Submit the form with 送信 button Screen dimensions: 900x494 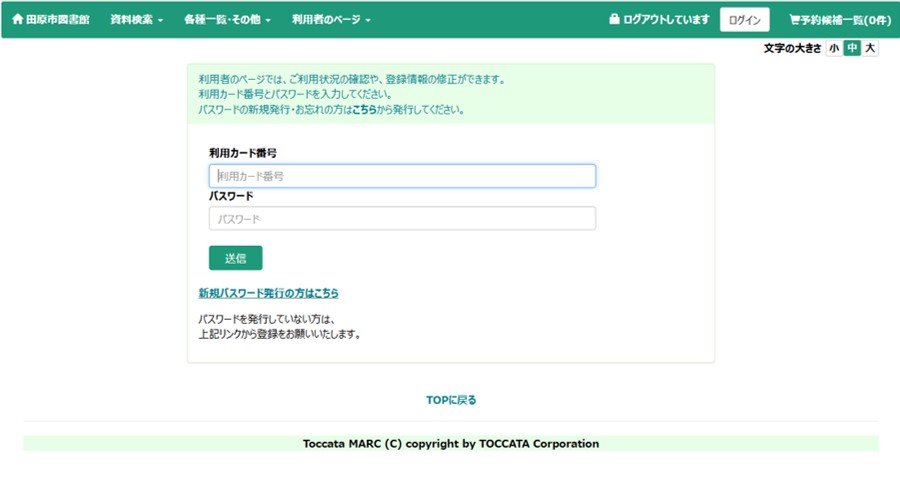point(235,258)
